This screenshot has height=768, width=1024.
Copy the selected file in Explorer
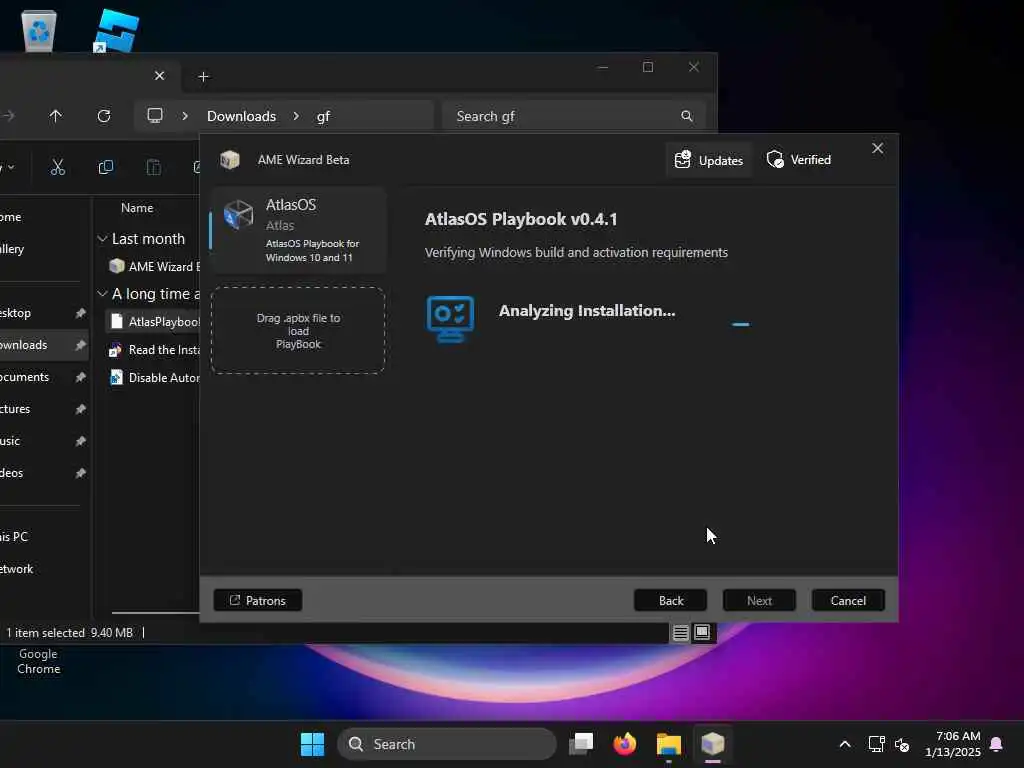point(105,167)
